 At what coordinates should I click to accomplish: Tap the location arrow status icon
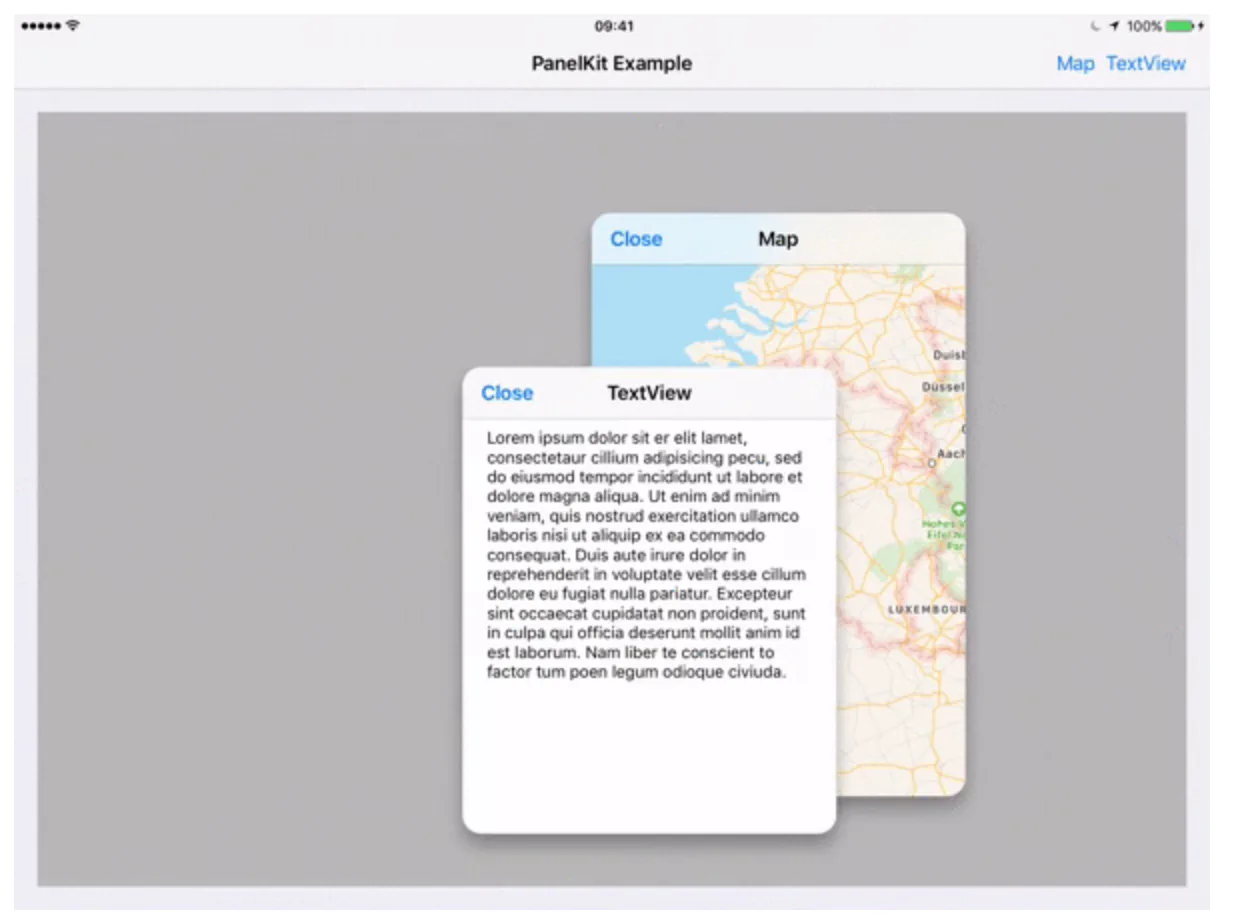1114,26
